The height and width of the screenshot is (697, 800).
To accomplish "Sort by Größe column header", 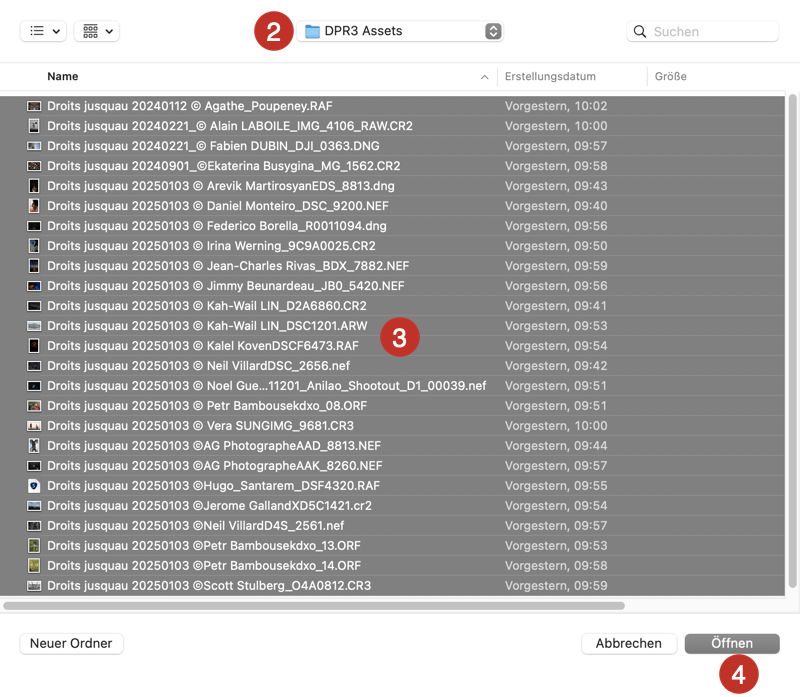I will pos(670,77).
